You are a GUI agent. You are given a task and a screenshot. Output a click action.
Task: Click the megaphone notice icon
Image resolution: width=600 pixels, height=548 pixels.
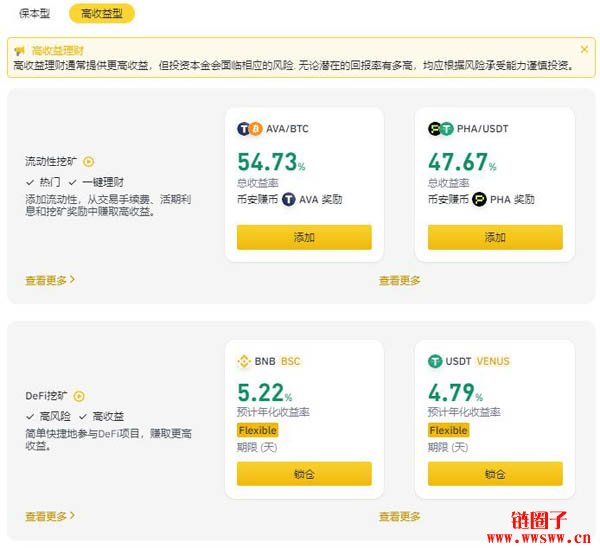[x=20, y=51]
